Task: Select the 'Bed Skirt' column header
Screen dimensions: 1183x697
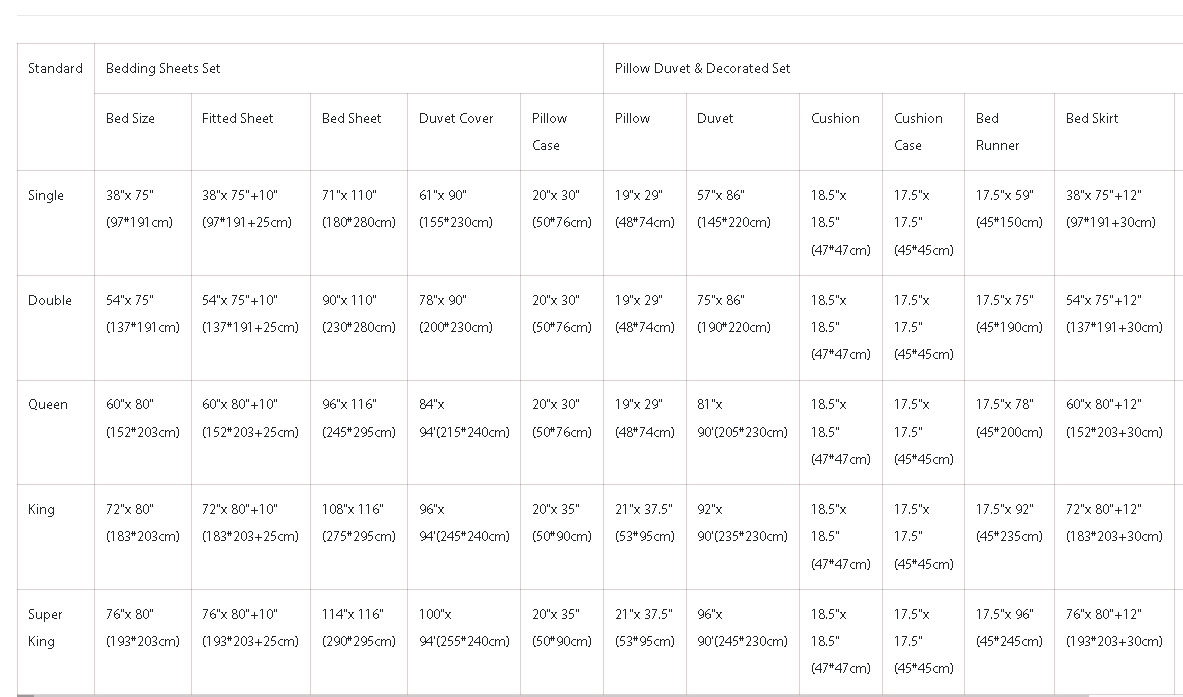Action: pos(1092,118)
